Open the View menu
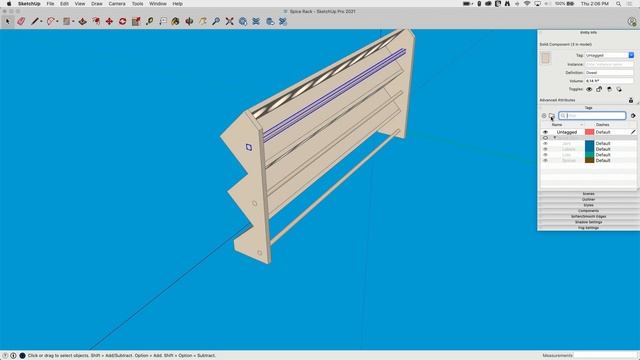This screenshot has height=360, width=640. (80, 4)
